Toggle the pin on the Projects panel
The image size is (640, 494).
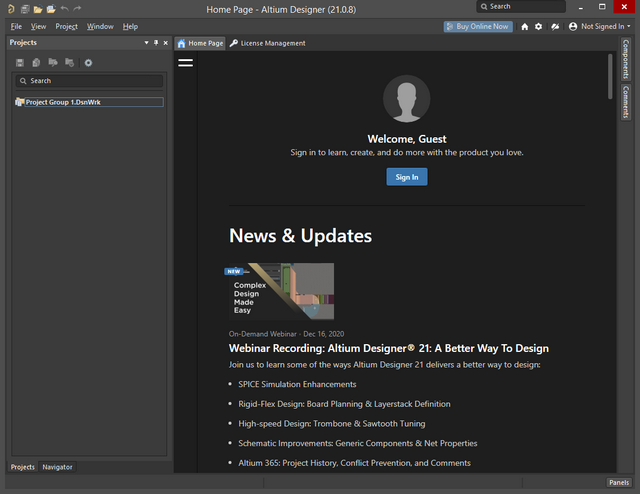pyautogui.click(x=155, y=43)
